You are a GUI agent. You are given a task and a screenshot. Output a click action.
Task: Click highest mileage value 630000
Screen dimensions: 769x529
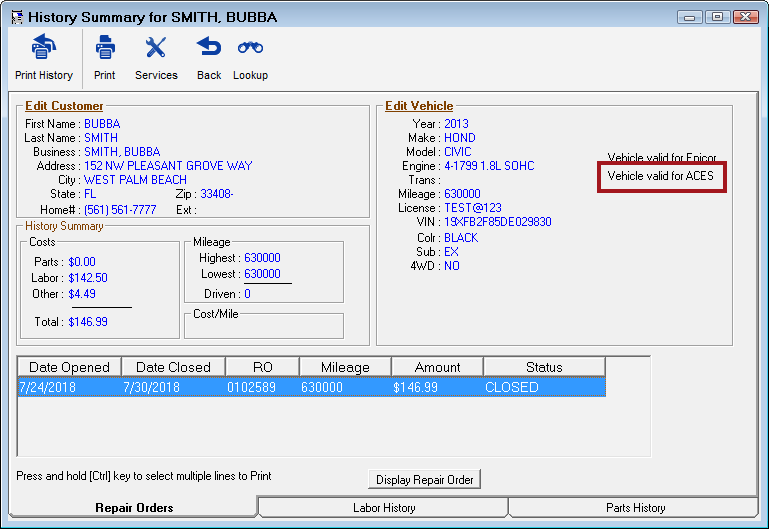[x=262, y=258]
